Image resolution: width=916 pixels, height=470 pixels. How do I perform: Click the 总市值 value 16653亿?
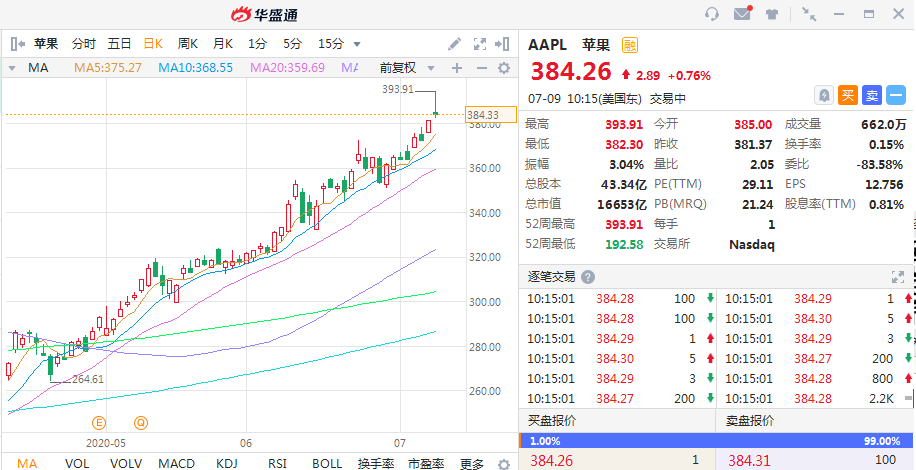[622, 204]
